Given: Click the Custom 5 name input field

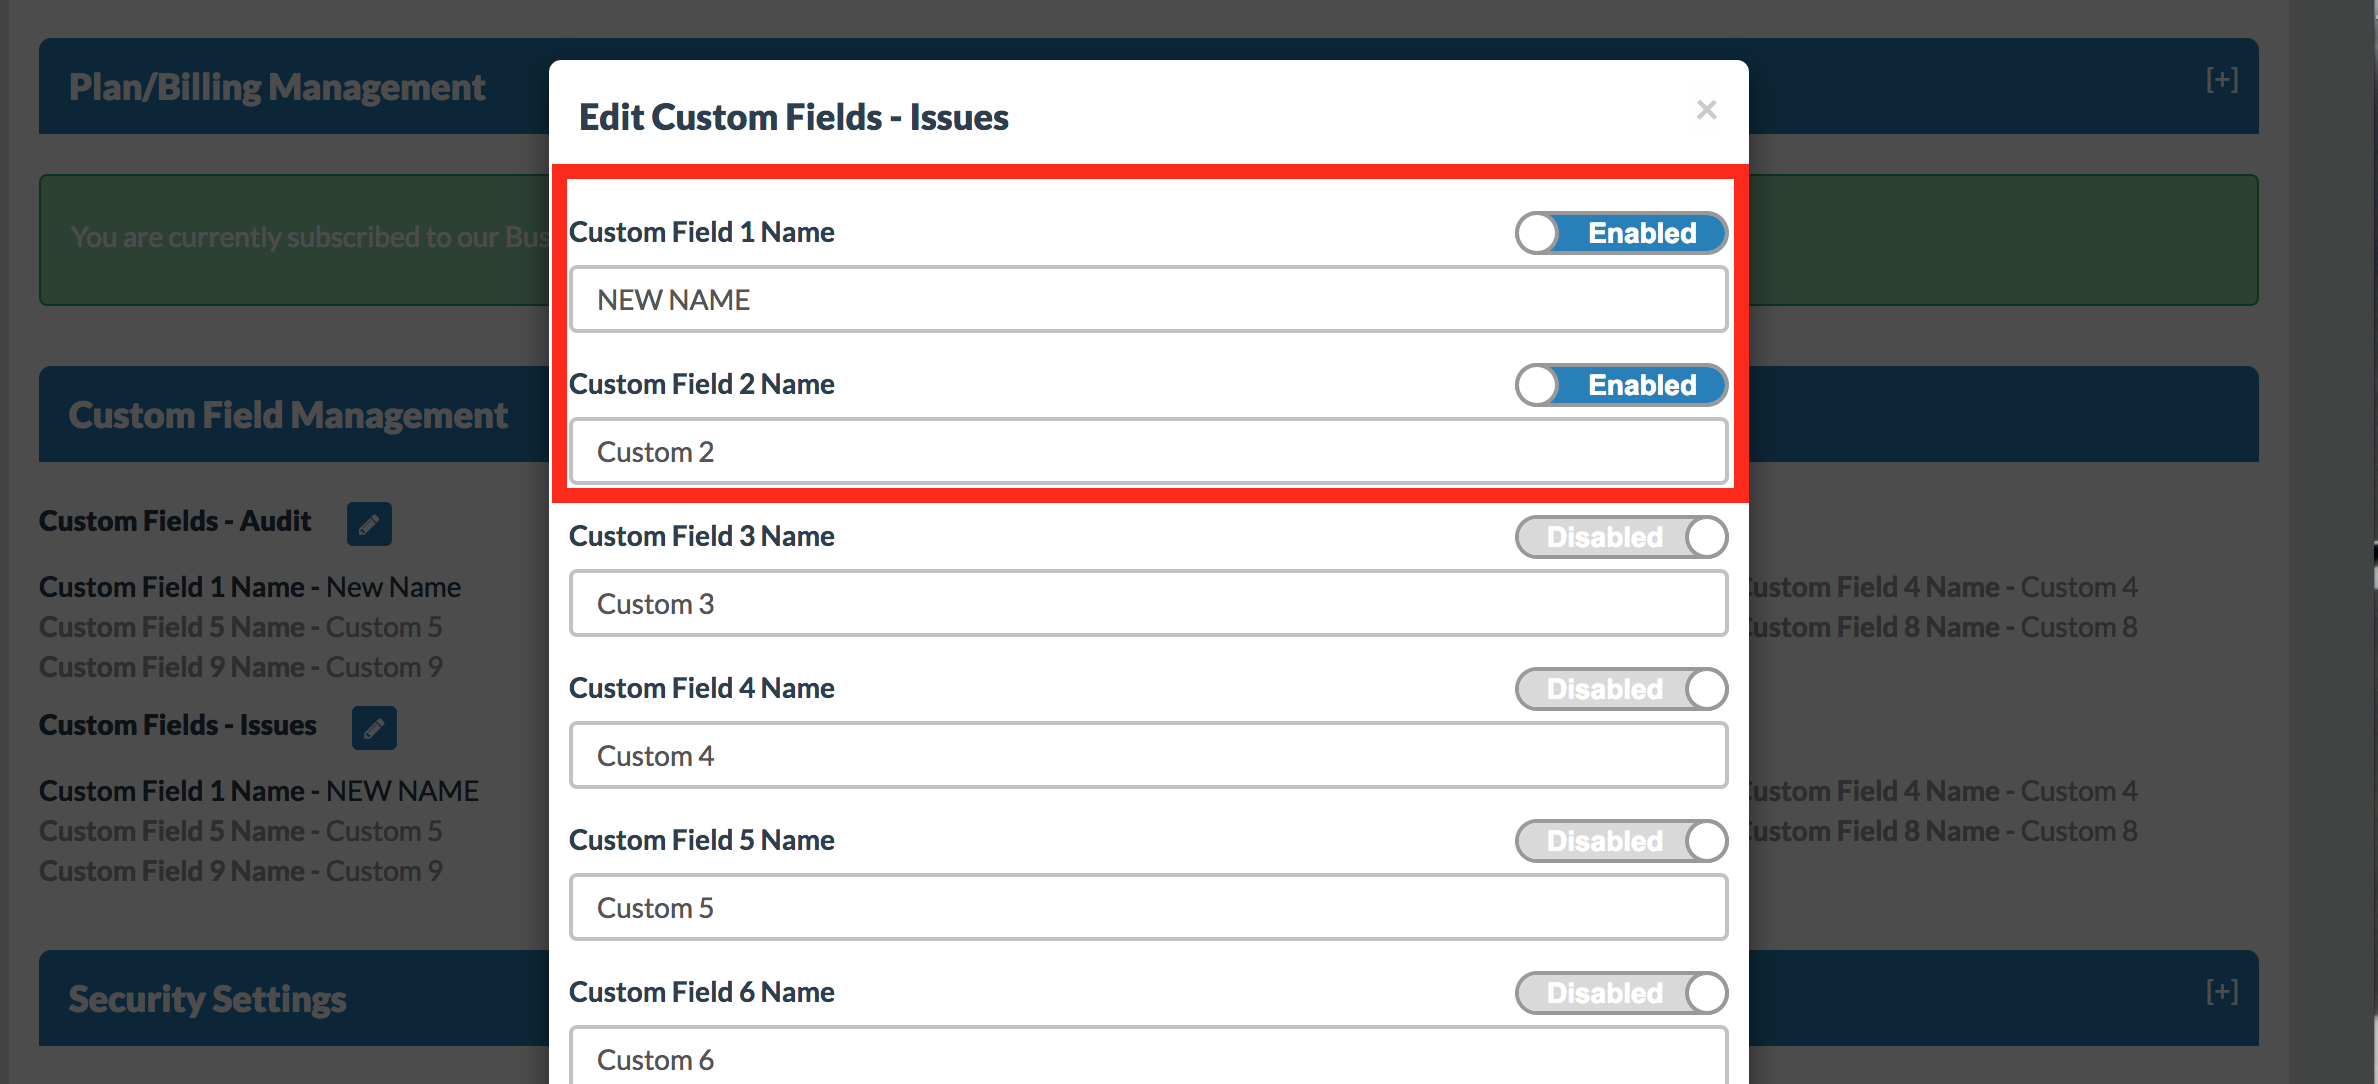Looking at the screenshot, I should coord(1148,907).
